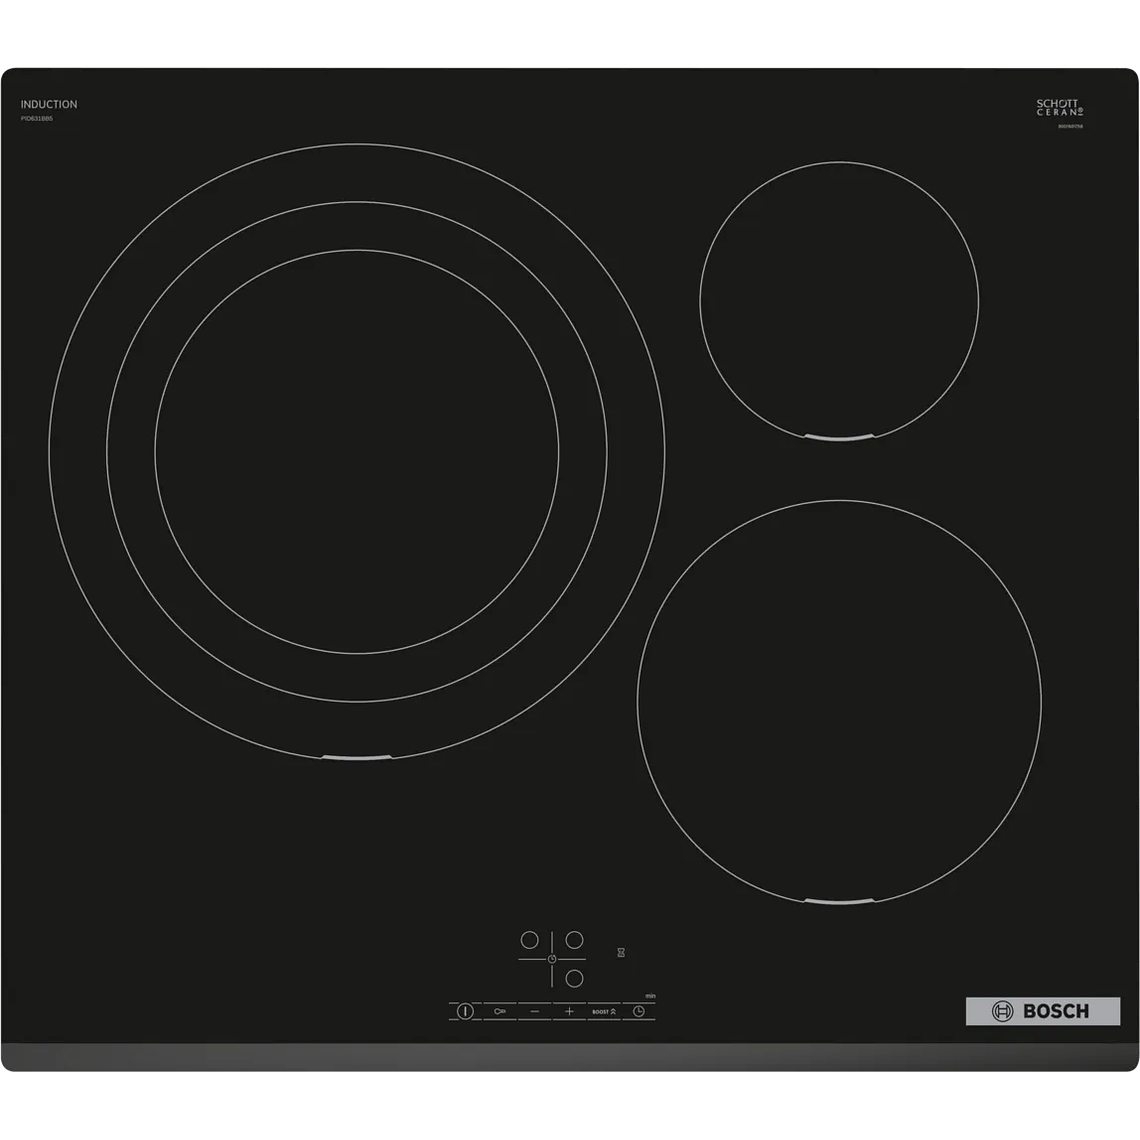Screen dimensions: 1140x1140
Task: Click center of large triple-ring cooking zone
Action: 356,452
